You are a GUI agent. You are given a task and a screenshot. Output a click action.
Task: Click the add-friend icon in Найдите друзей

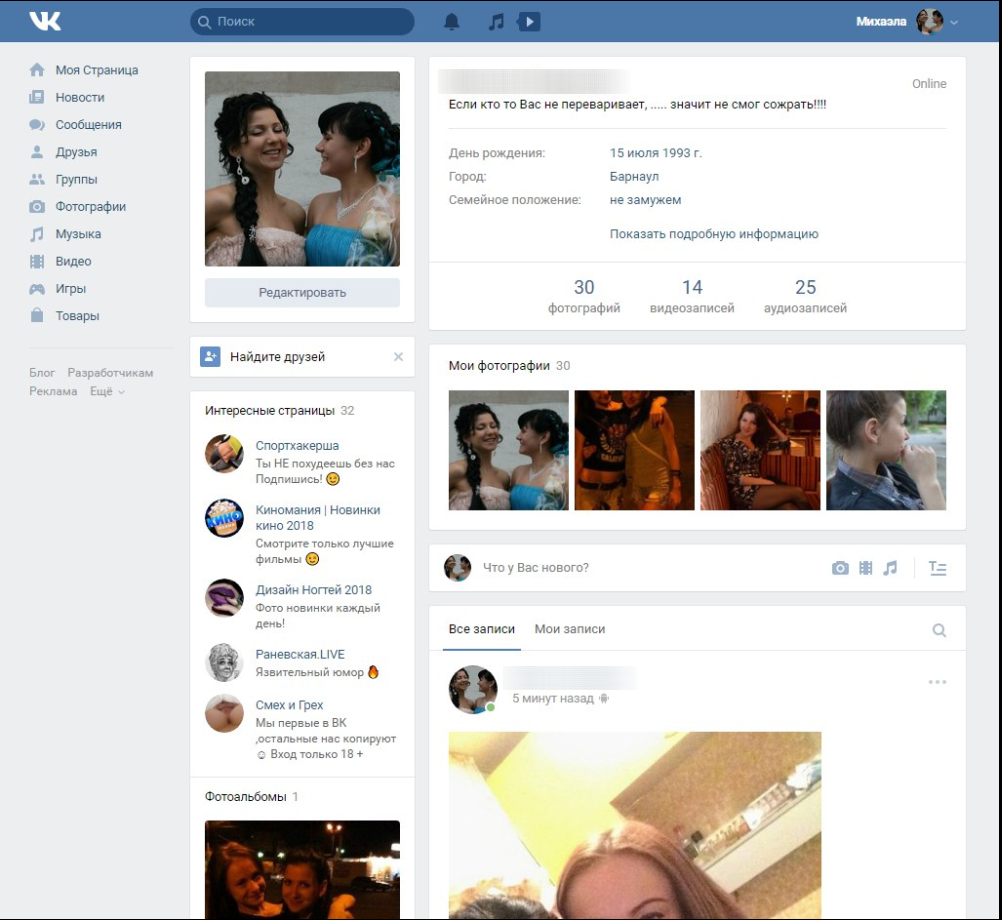tap(210, 356)
